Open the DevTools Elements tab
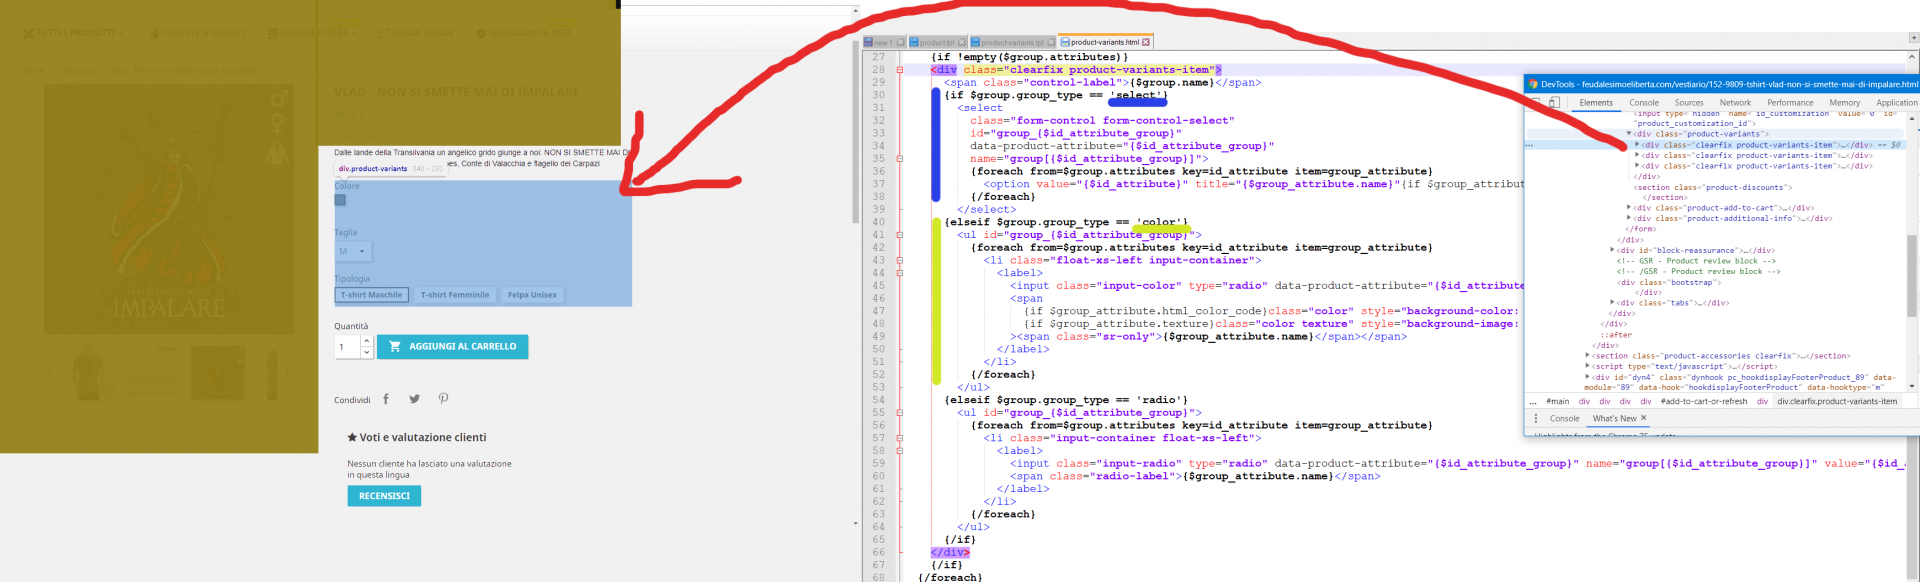This screenshot has height=582, width=1920. pos(1596,102)
